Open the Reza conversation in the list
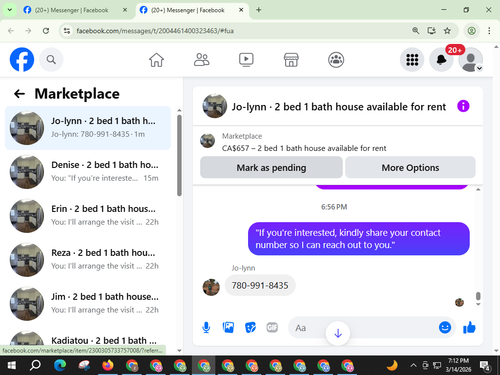 pyautogui.click(x=88, y=260)
